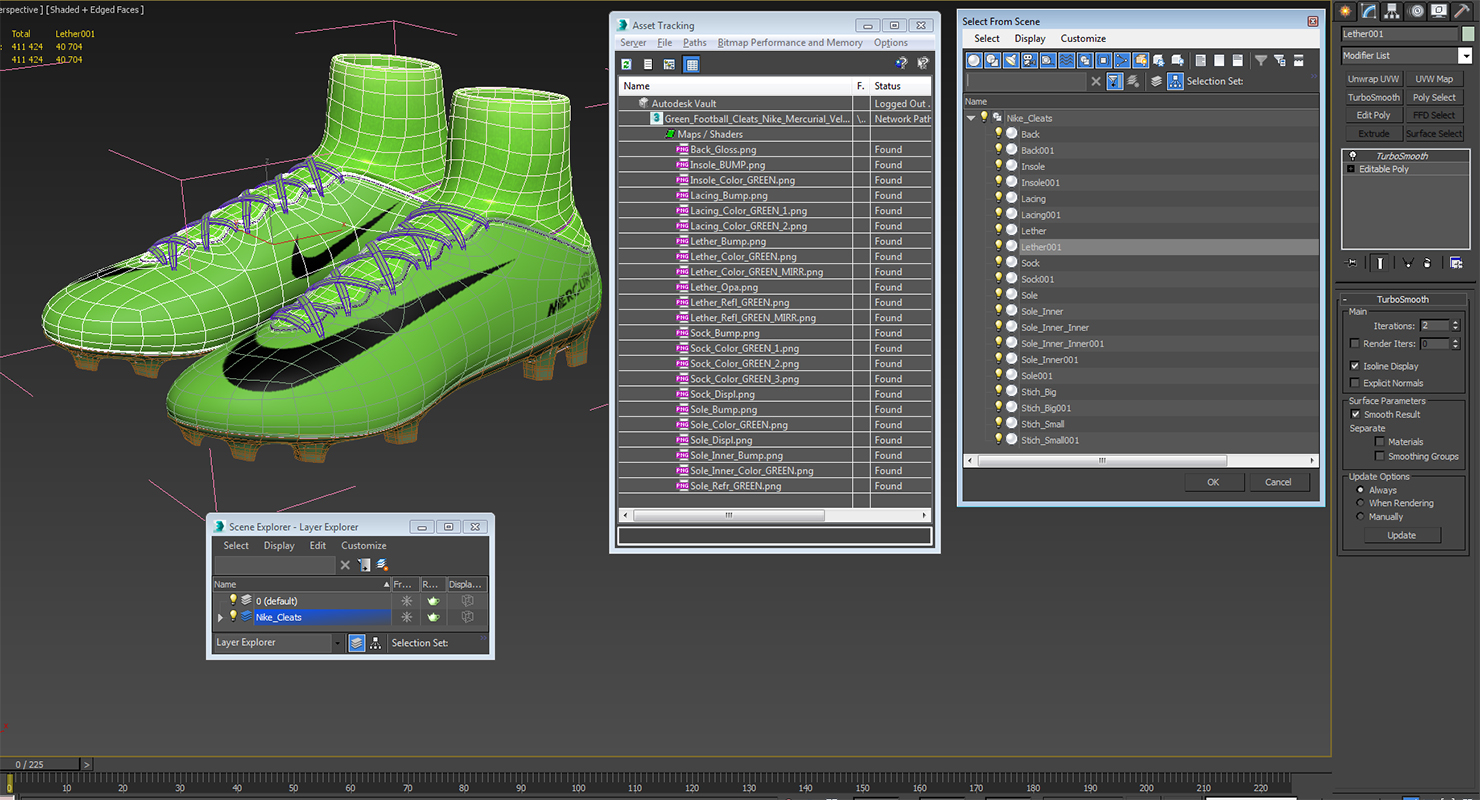This screenshot has width=1480, height=800.
Task: Toggle Display Shapes filter in Select From Scene
Action: pyautogui.click(x=992, y=60)
